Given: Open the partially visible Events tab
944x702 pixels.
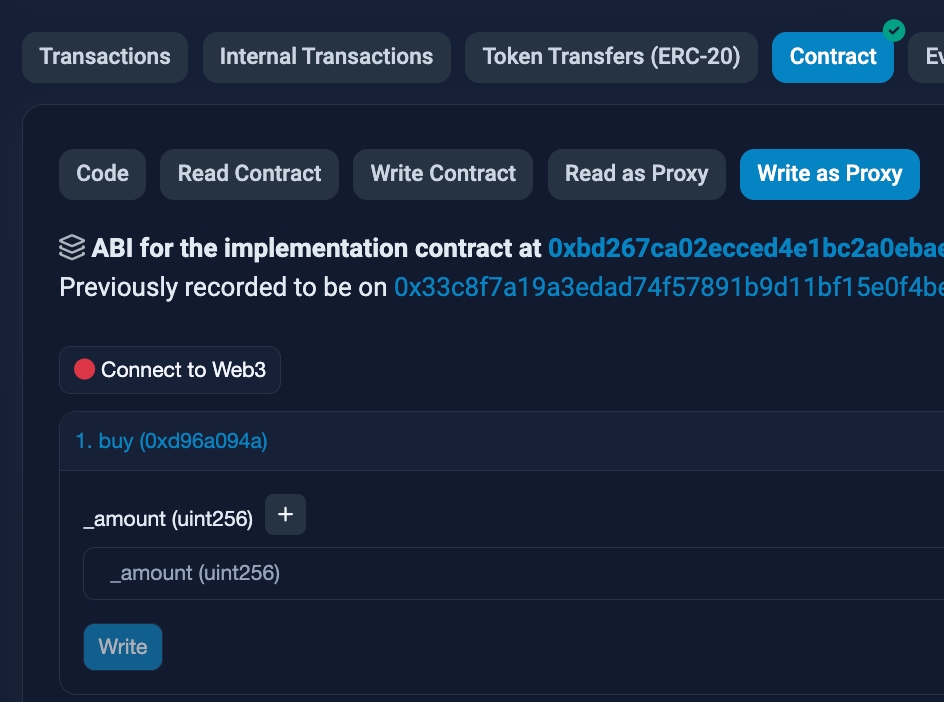Looking at the screenshot, I should coord(930,57).
